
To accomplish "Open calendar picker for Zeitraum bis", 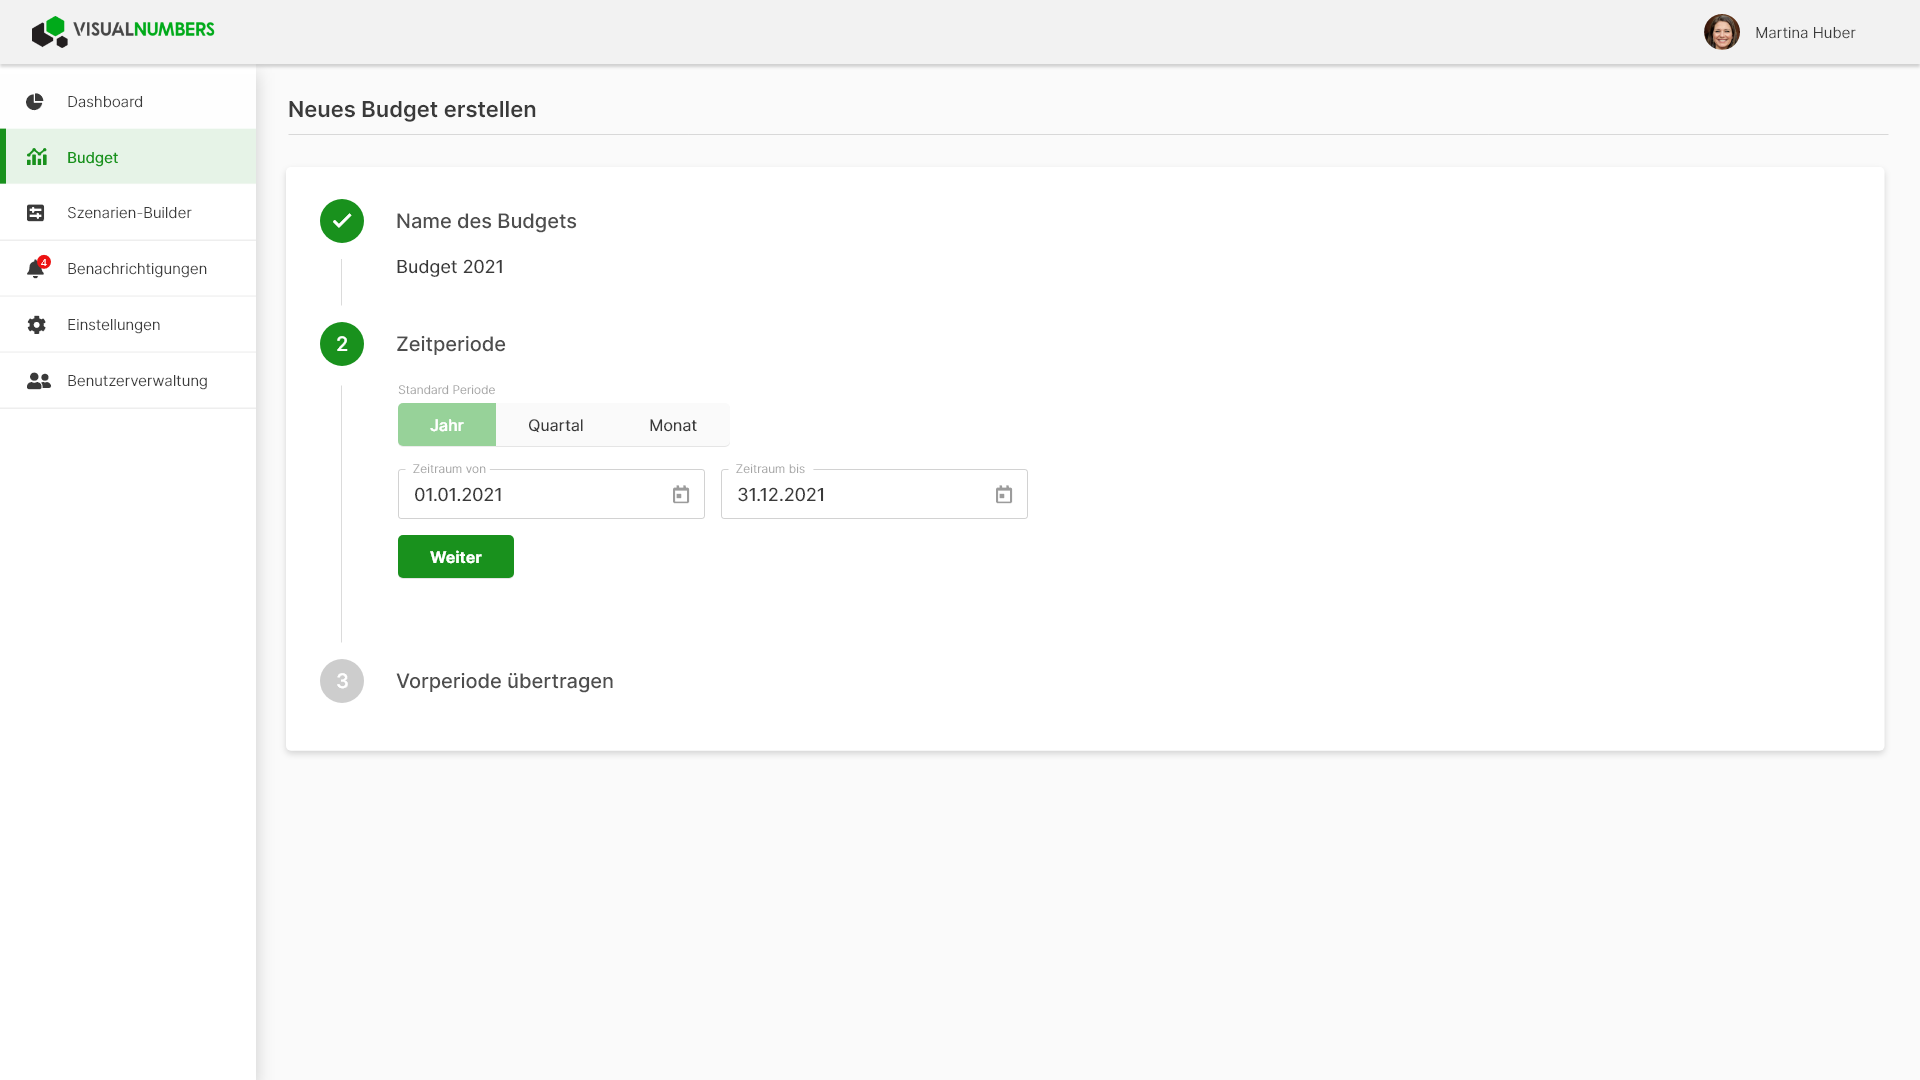I will click(x=1004, y=495).
